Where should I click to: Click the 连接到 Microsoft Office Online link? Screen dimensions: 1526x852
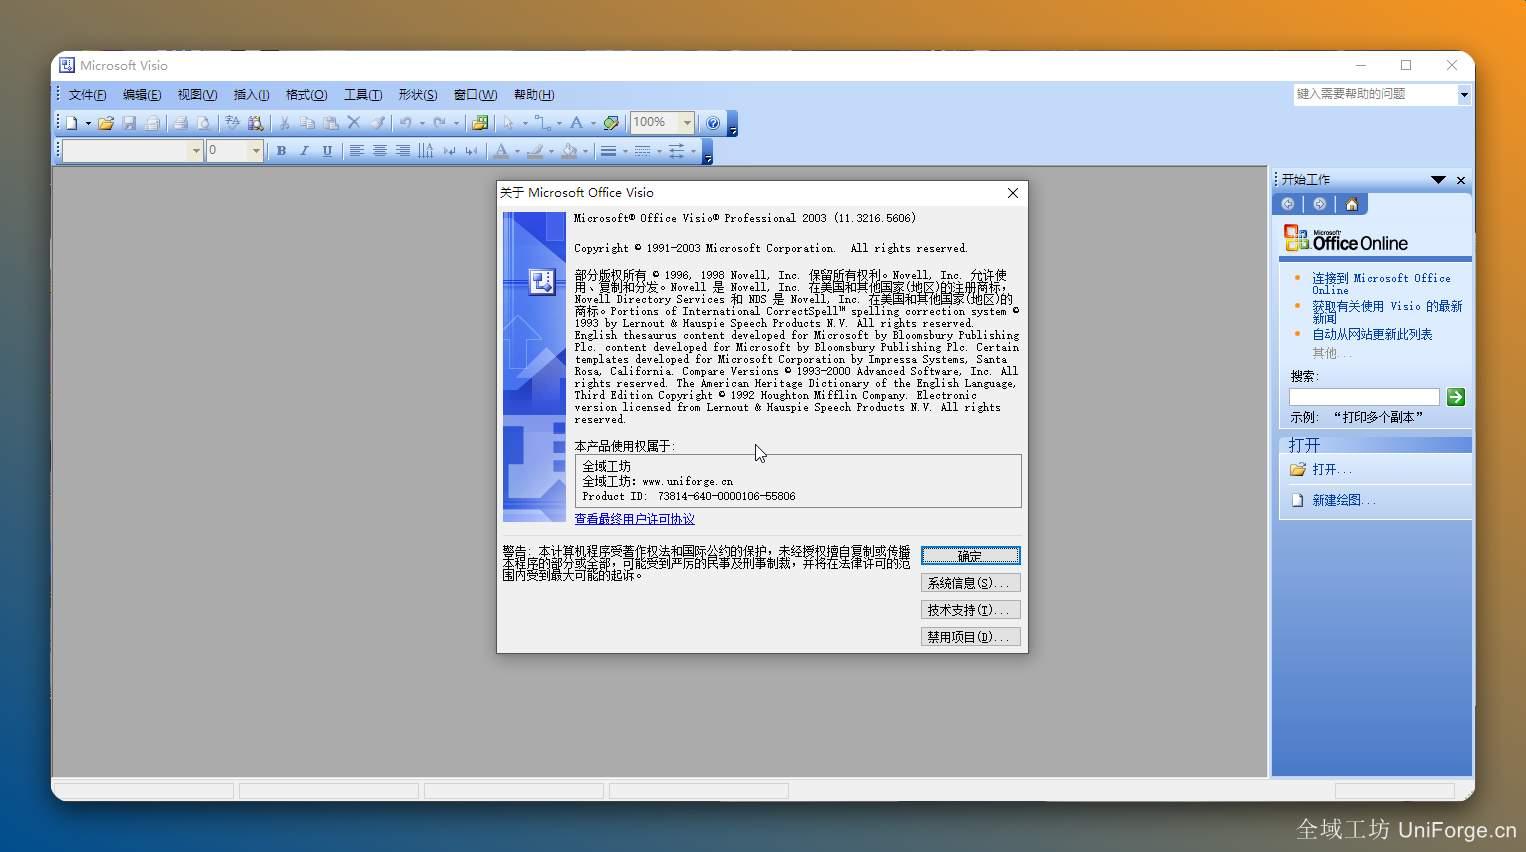tap(1381, 284)
